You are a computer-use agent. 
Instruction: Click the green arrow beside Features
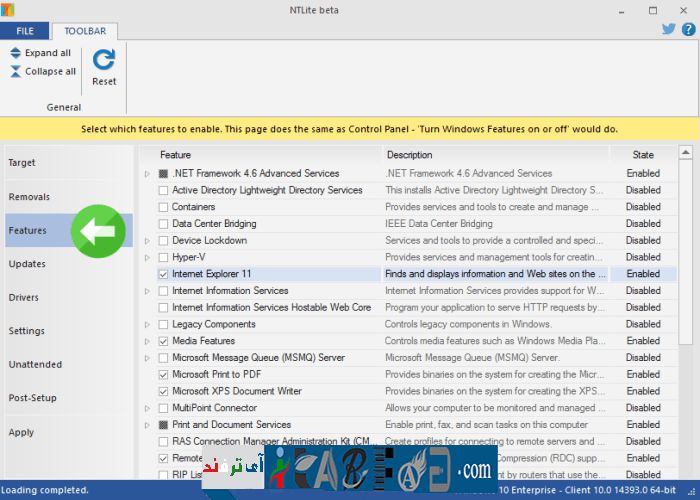[x=98, y=230]
